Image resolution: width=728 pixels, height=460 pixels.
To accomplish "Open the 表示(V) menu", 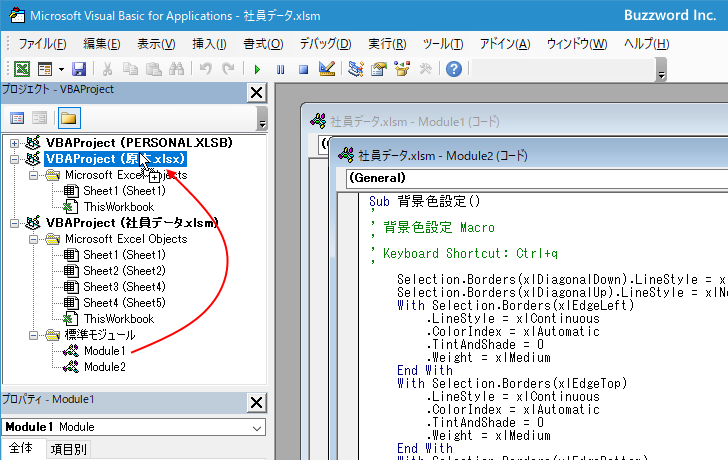I will 156,44.
